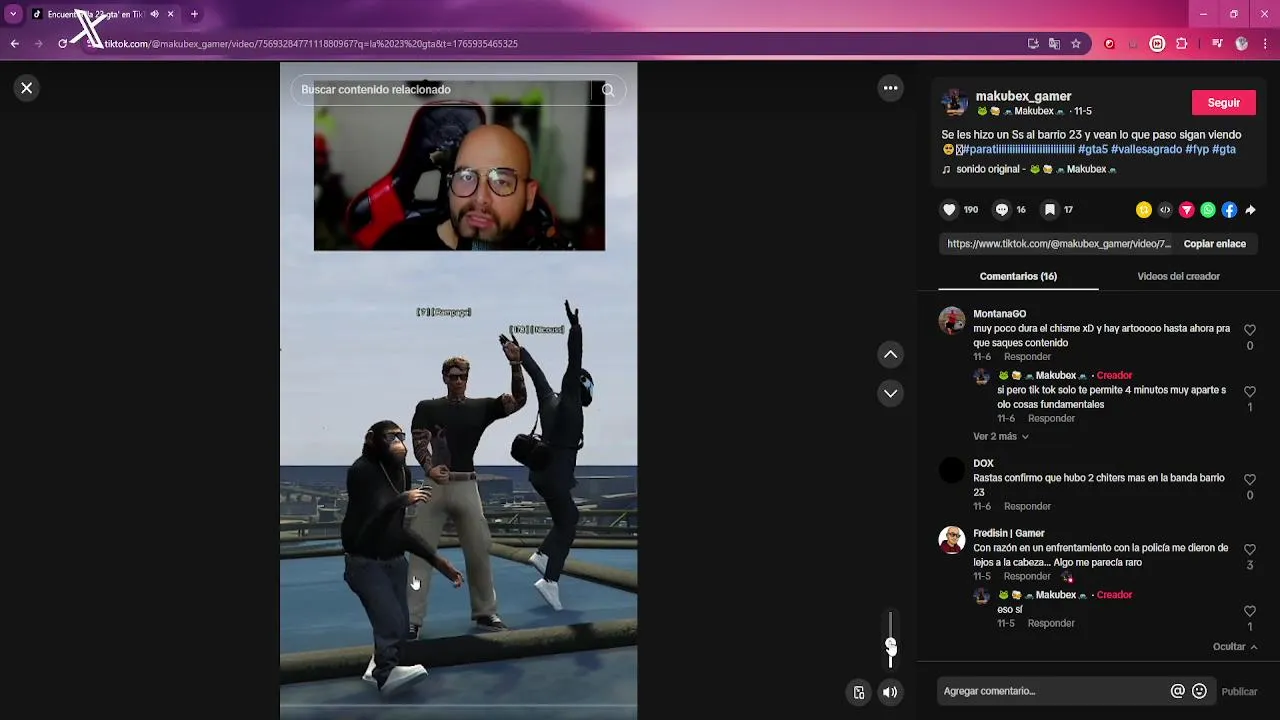Open makubex_gamer profile name

pos(1023,96)
